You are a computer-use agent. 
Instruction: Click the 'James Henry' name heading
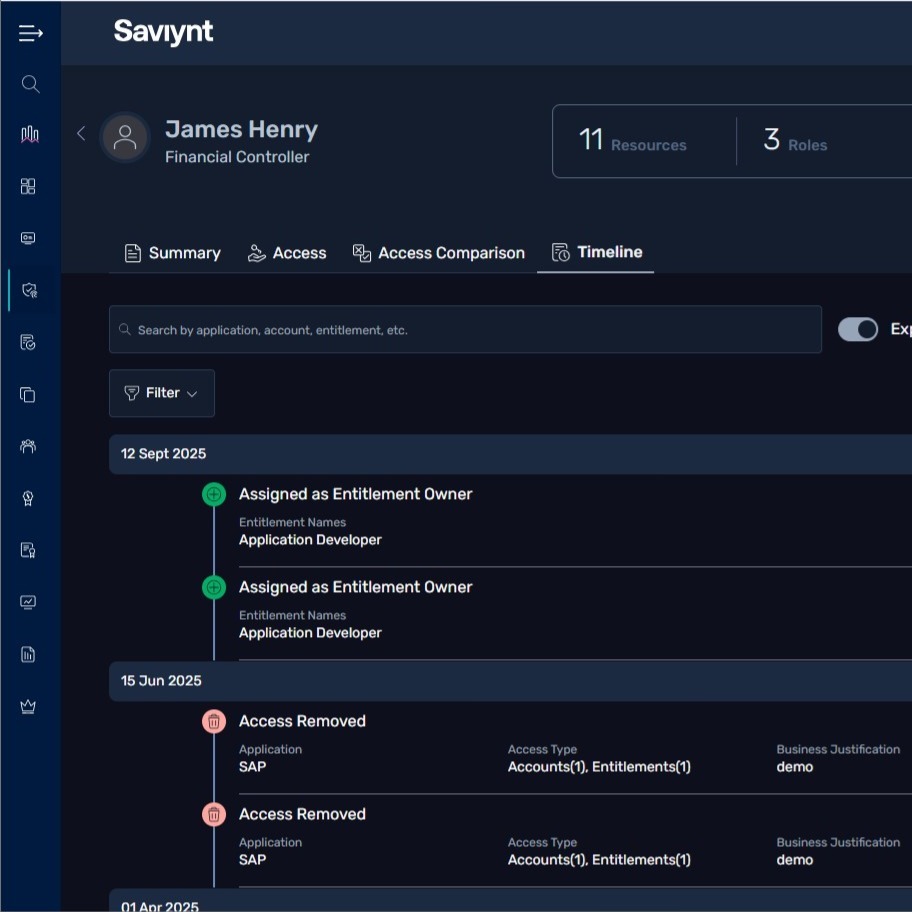click(x=241, y=129)
